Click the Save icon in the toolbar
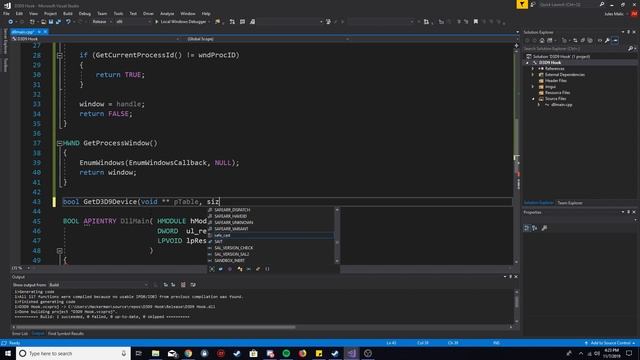The height and width of the screenshot is (360, 640). tap(51, 22)
